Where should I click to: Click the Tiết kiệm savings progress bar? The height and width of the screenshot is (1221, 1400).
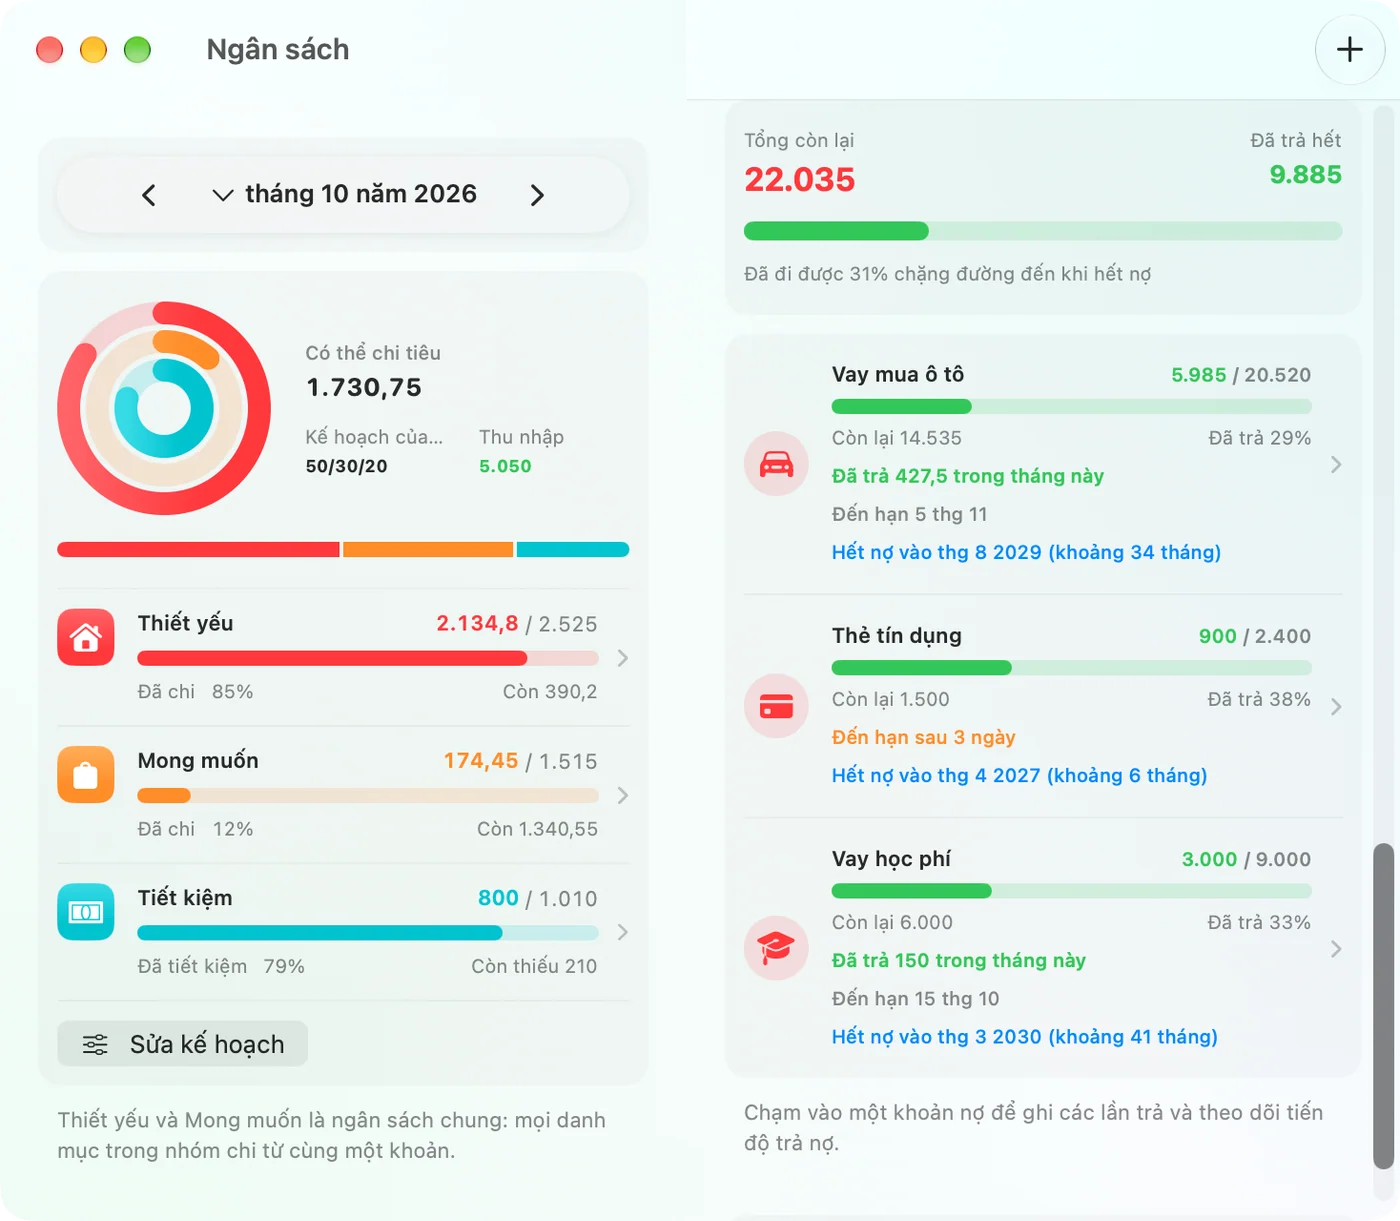coord(368,932)
